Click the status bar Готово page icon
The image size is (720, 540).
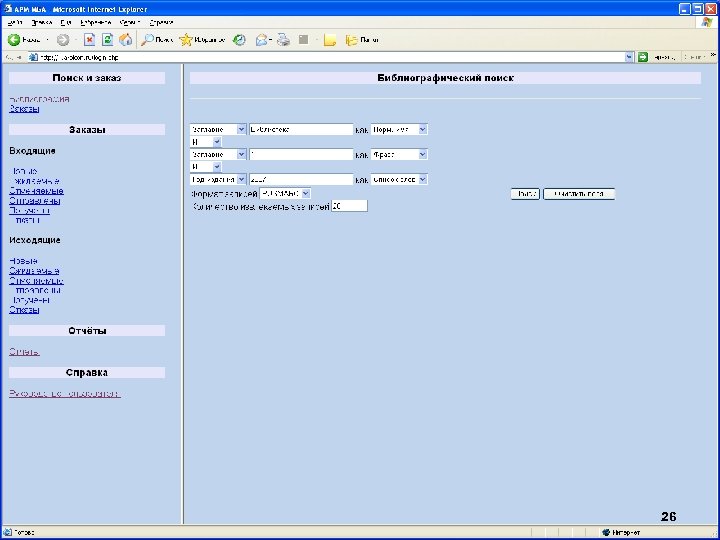tap(7, 533)
